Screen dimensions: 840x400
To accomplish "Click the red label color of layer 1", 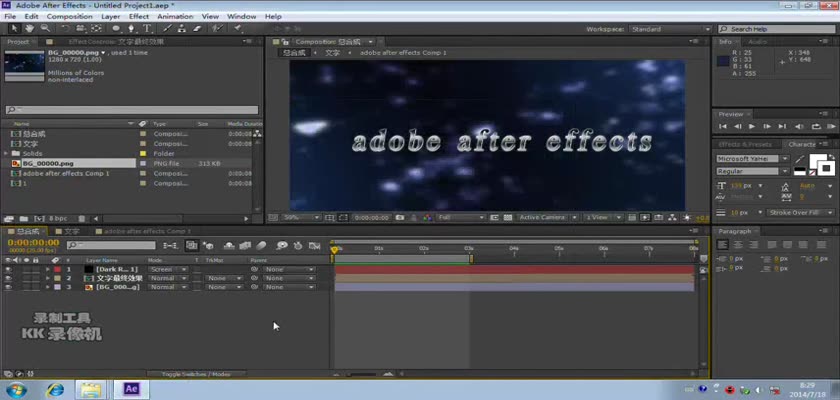I will pos(57,269).
